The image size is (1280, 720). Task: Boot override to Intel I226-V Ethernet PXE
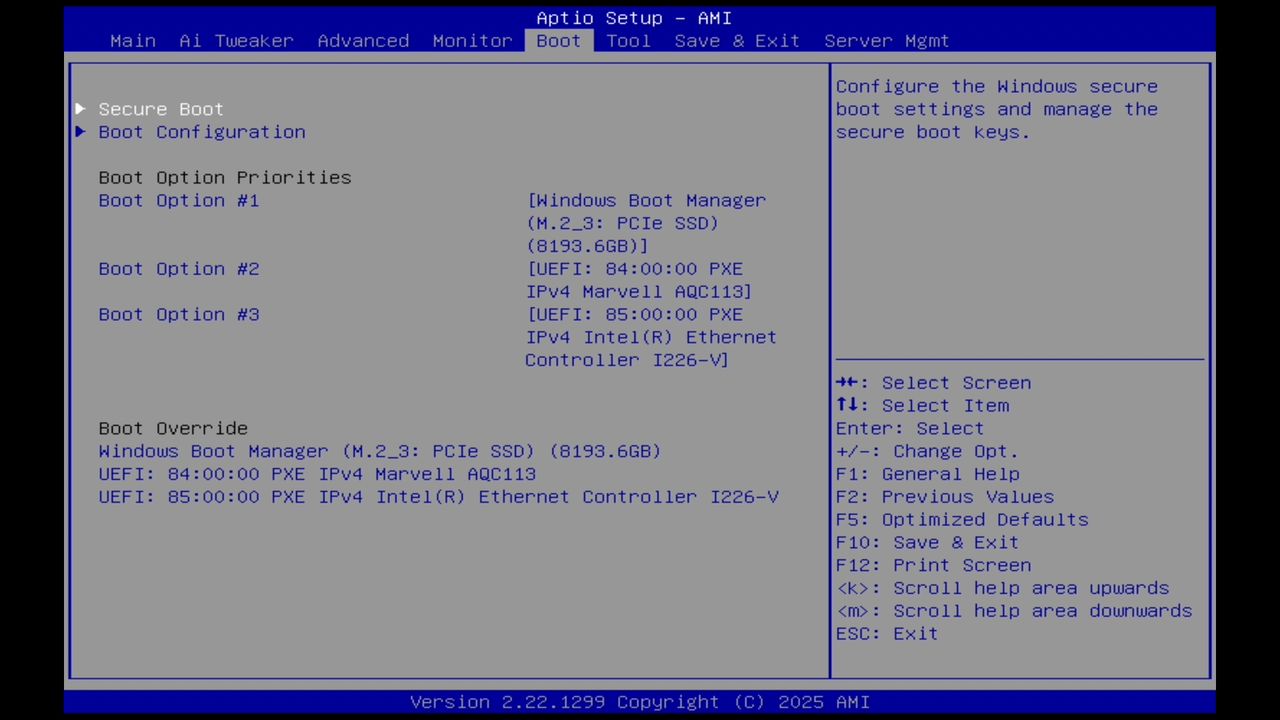point(439,497)
